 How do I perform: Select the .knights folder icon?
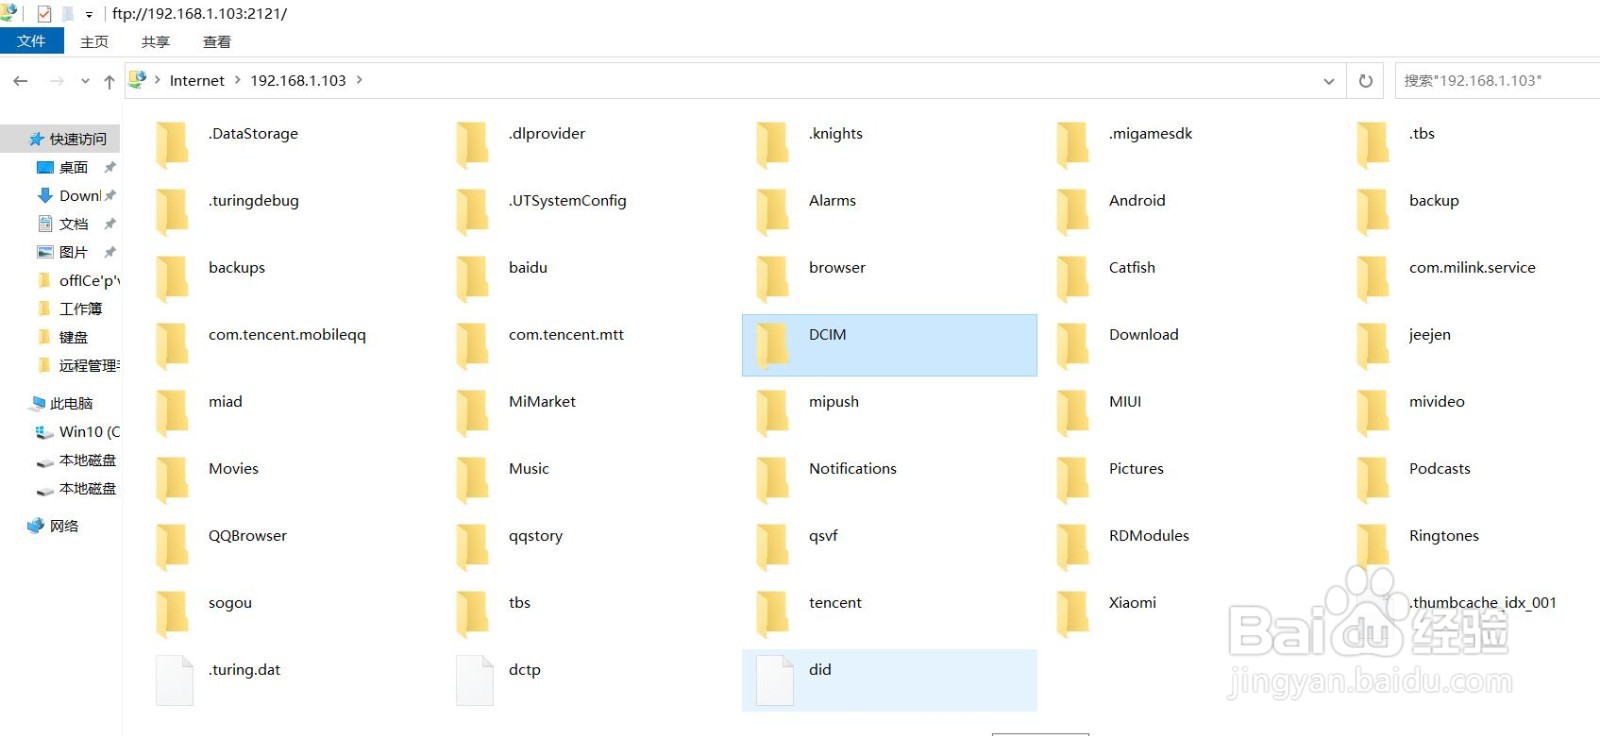pos(772,145)
